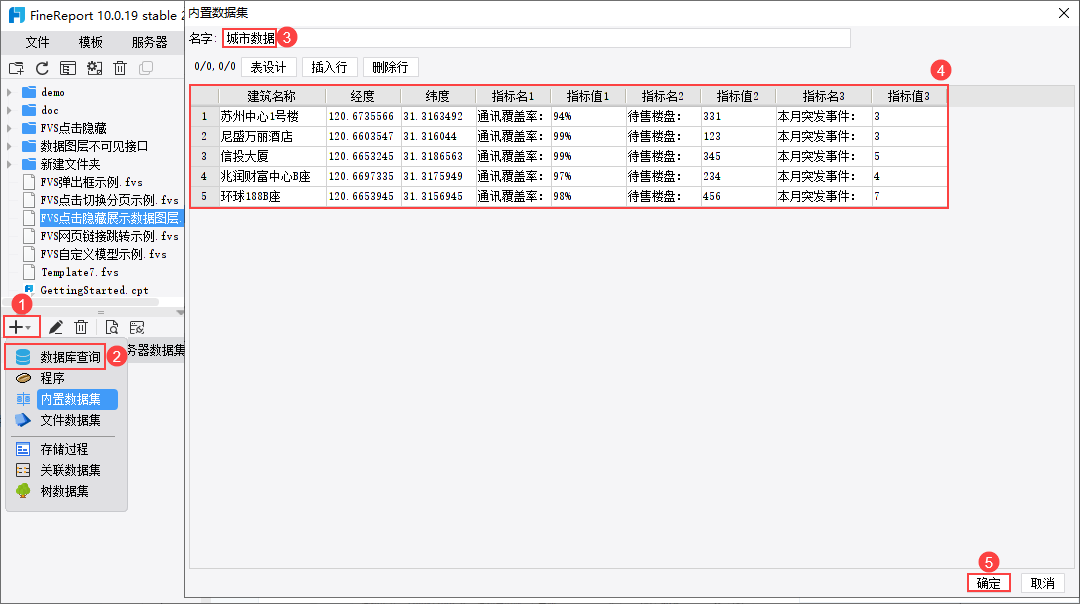The height and width of the screenshot is (604, 1080).
Task: Open the plus add-dataset dropdown
Action: [x=20, y=327]
